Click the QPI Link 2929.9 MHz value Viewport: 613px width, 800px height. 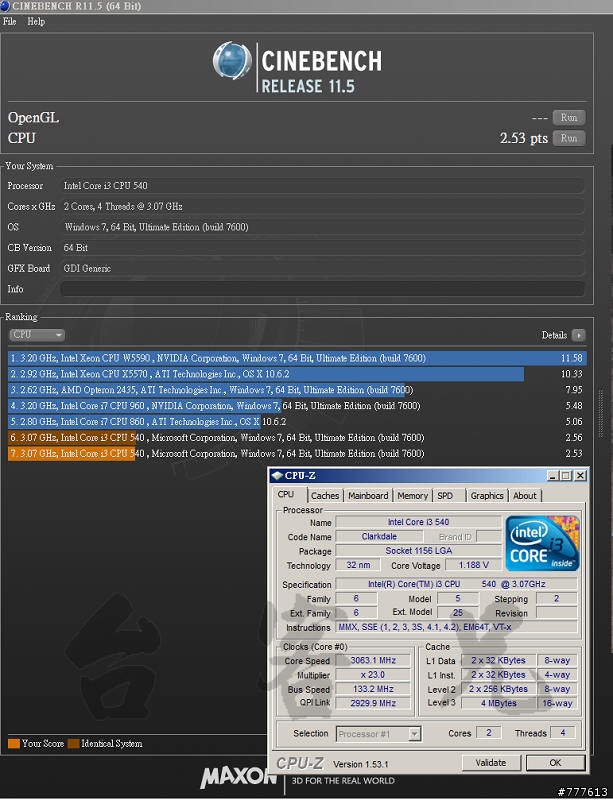coord(373,703)
